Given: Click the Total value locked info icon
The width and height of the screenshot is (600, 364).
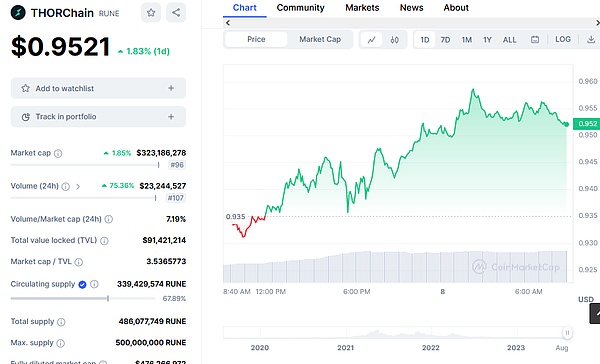Looking at the screenshot, I should [104, 241].
